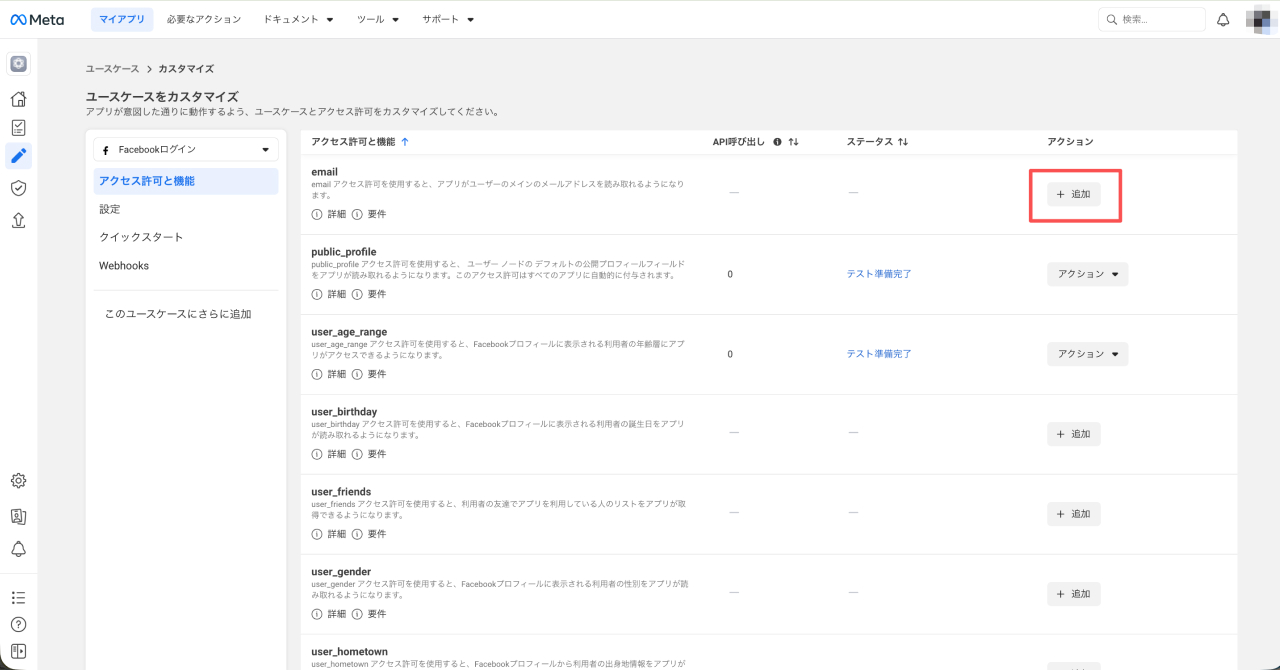This screenshot has height=670, width=1280.
Task: Click the shield check icon in sidebar
Action: 18,188
